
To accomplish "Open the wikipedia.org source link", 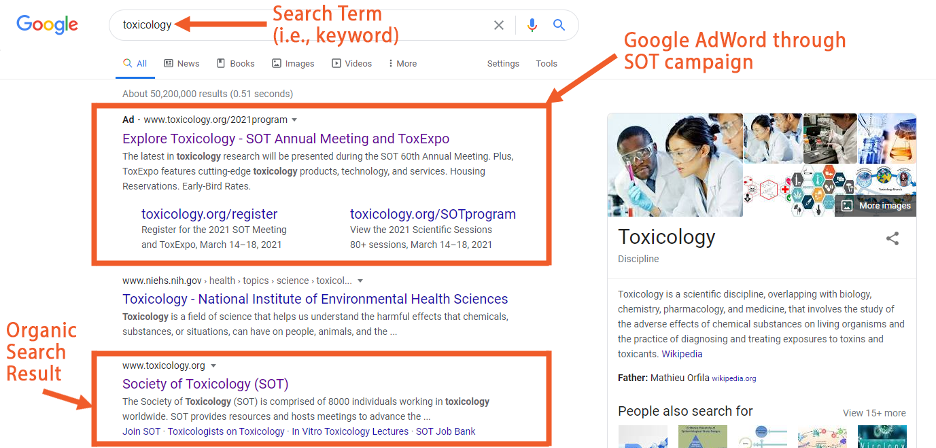I will pyautogui.click(x=734, y=379).
